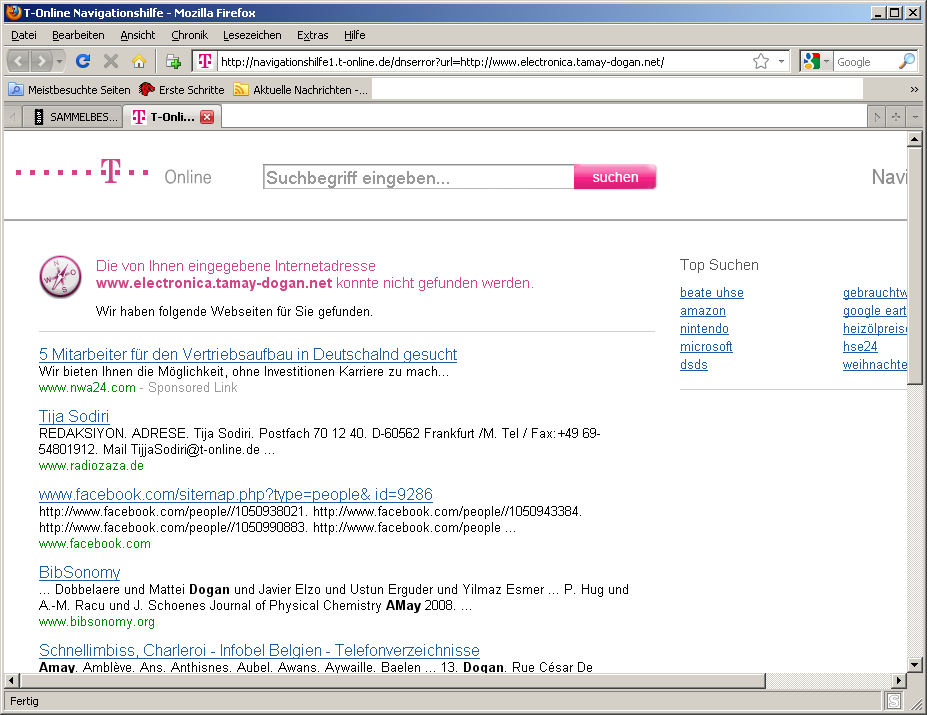Bookmark this page with the star icon
This screenshot has width=927, height=715.
click(x=761, y=62)
